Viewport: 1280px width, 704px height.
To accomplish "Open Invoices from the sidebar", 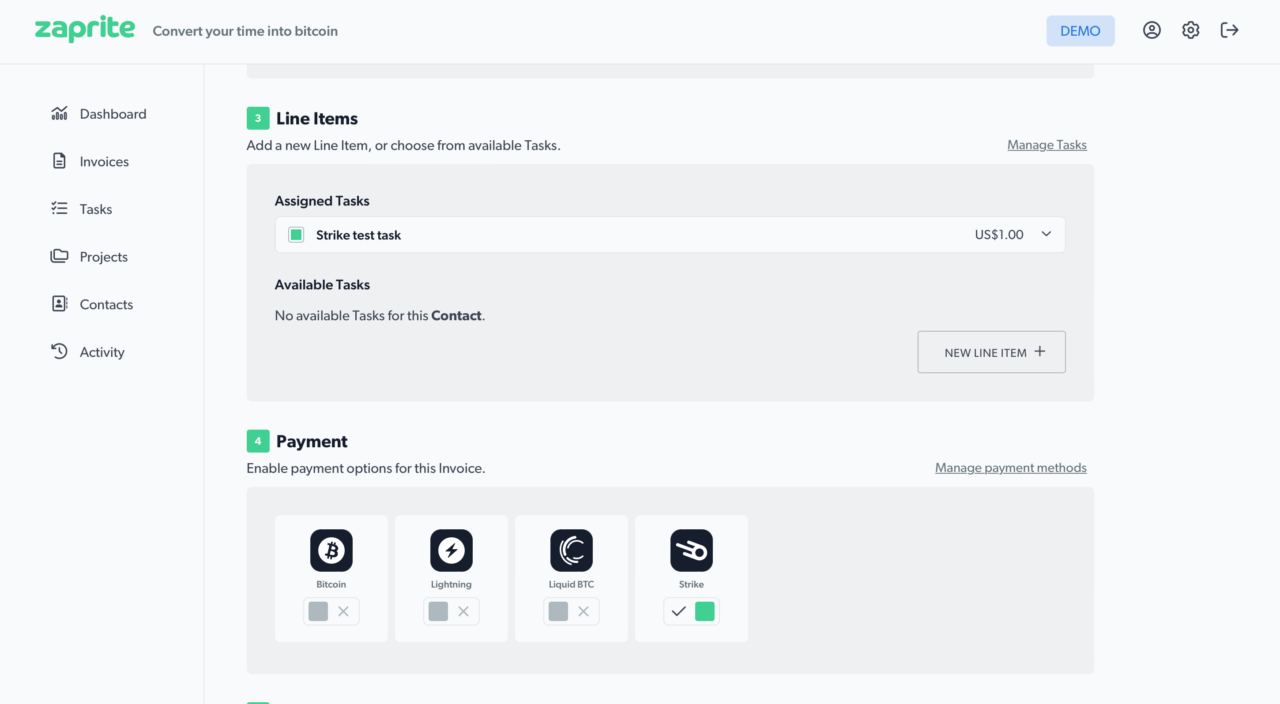I will pos(104,161).
